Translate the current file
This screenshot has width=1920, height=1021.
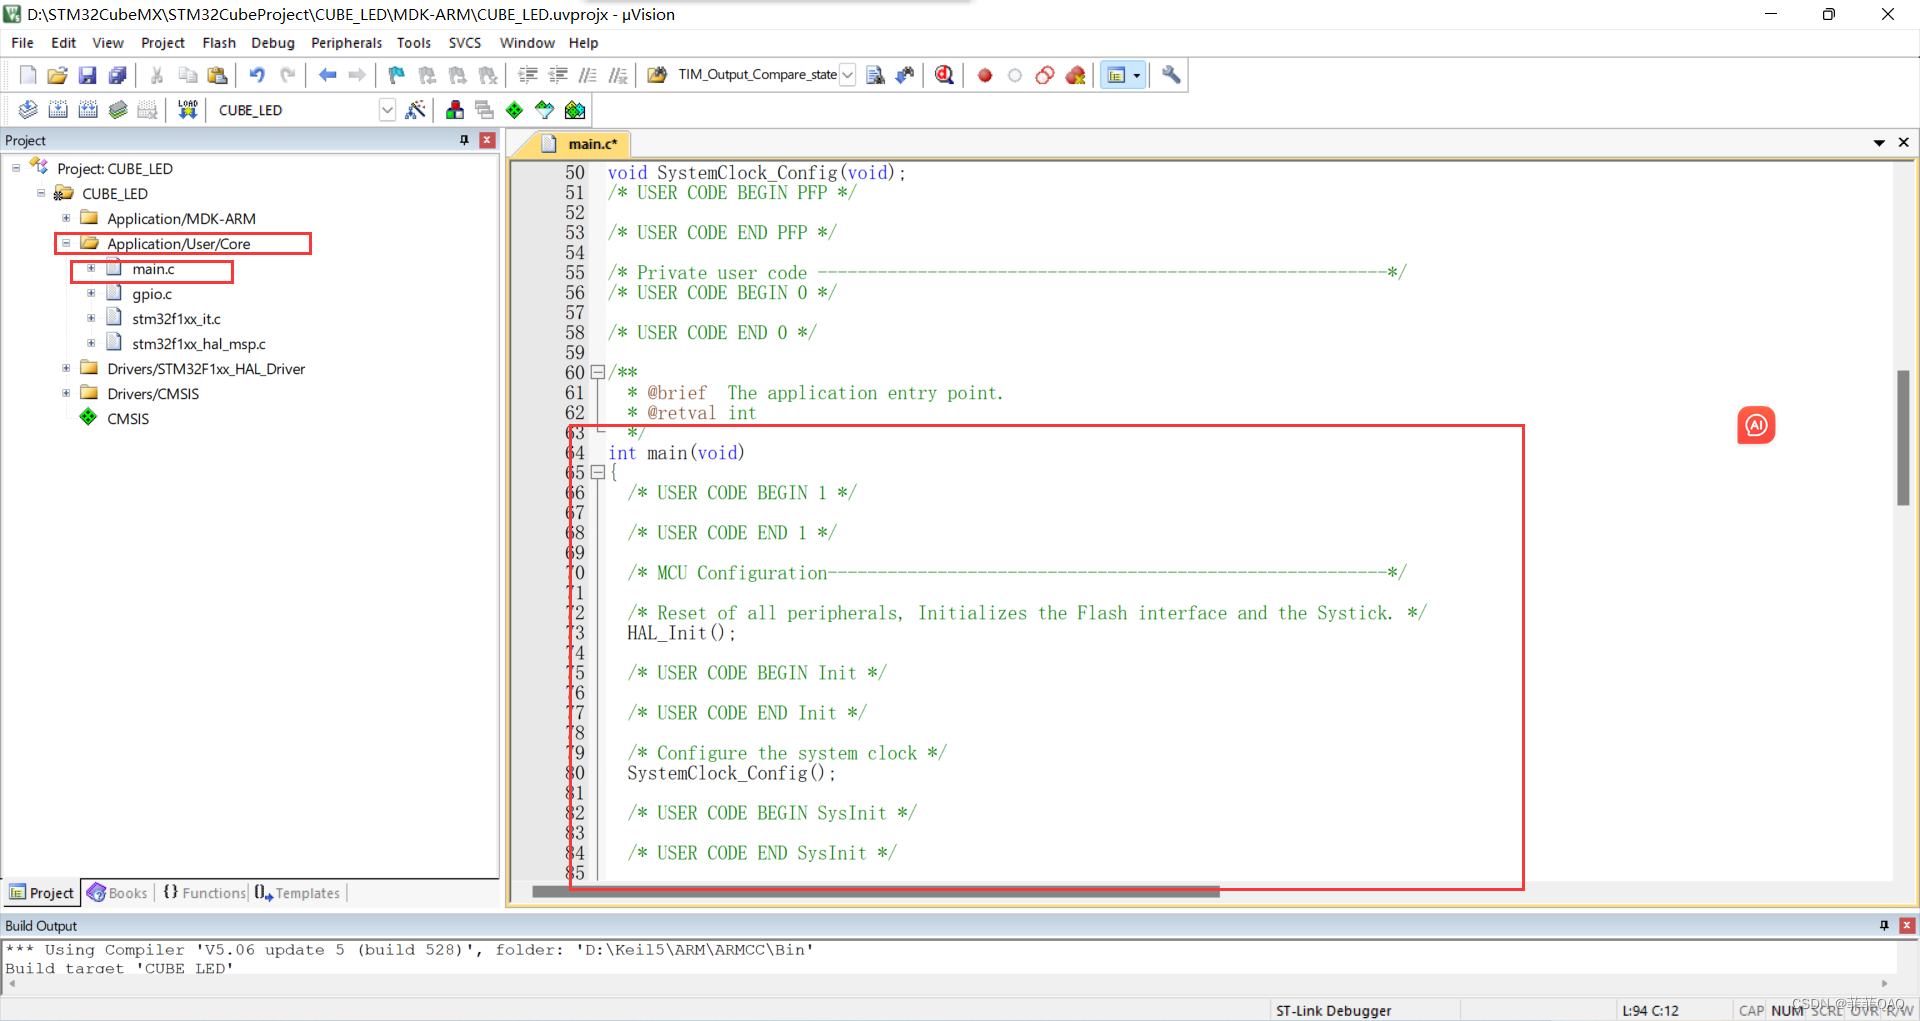click(28, 110)
